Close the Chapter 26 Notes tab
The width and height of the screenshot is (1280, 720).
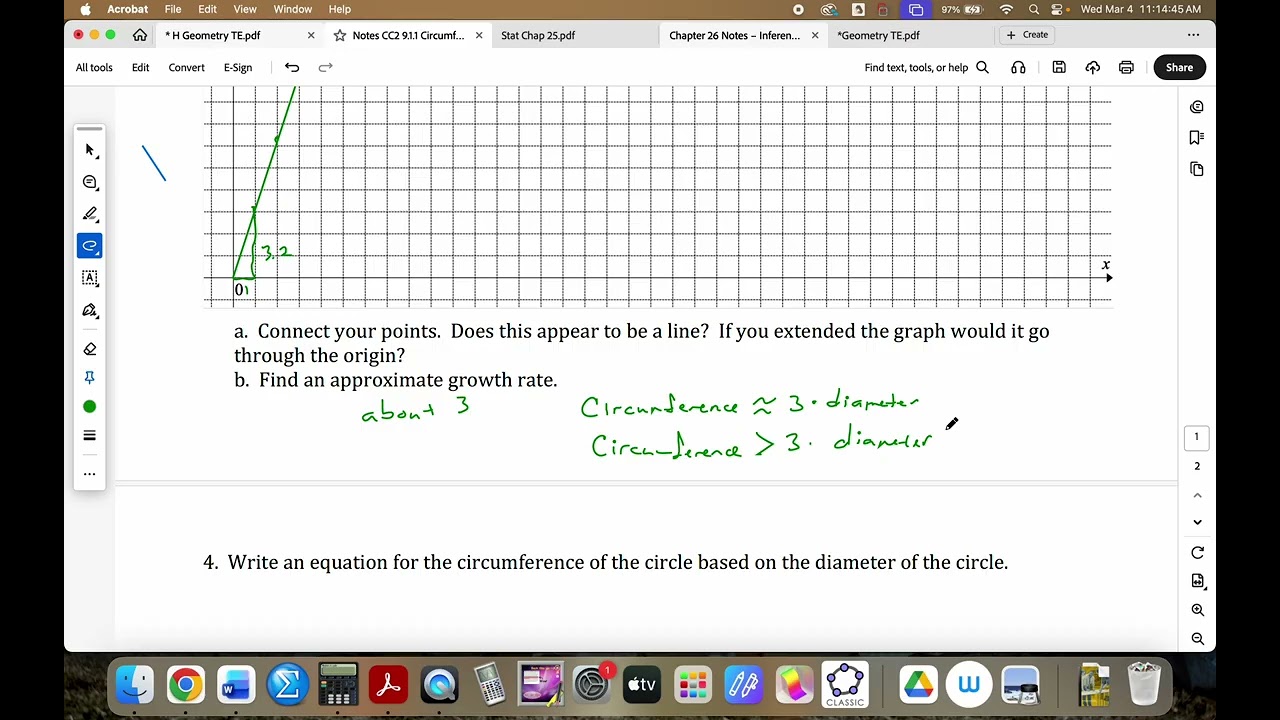[x=815, y=35]
